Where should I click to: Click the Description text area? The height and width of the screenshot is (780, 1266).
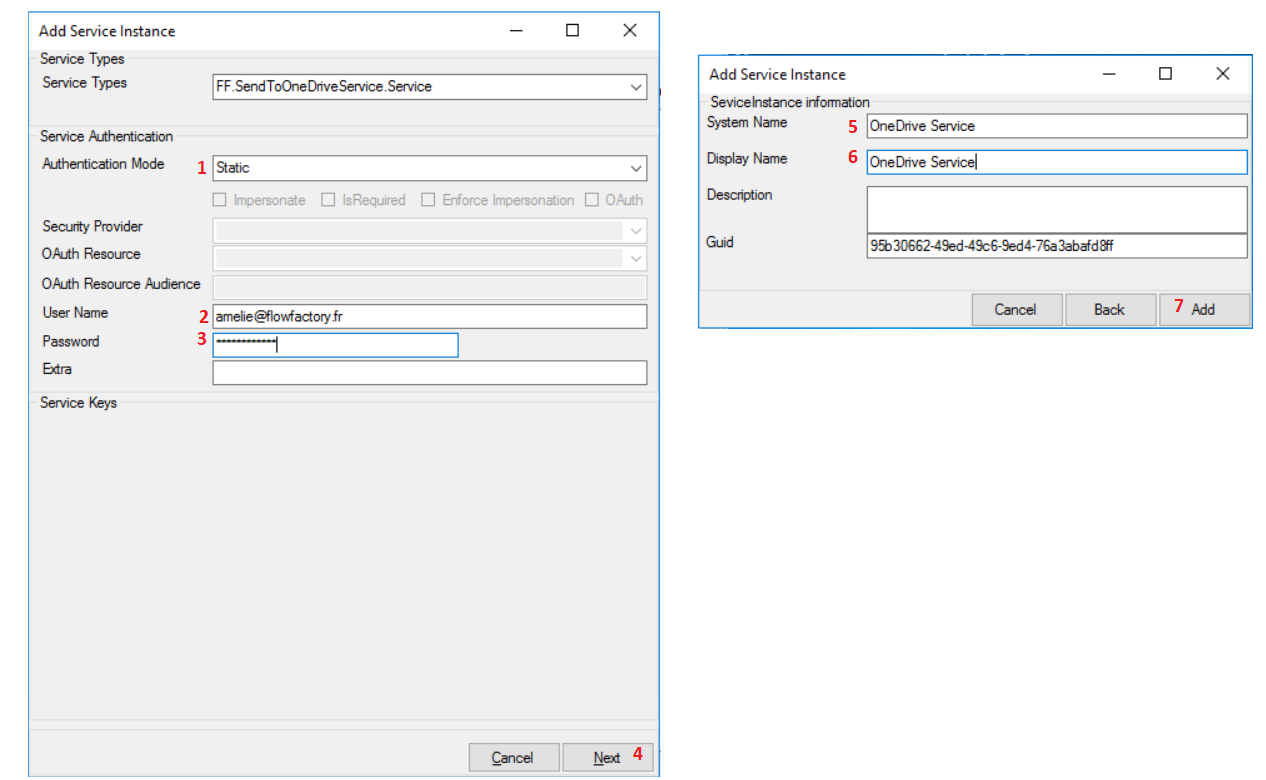(x=1056, y=209)
